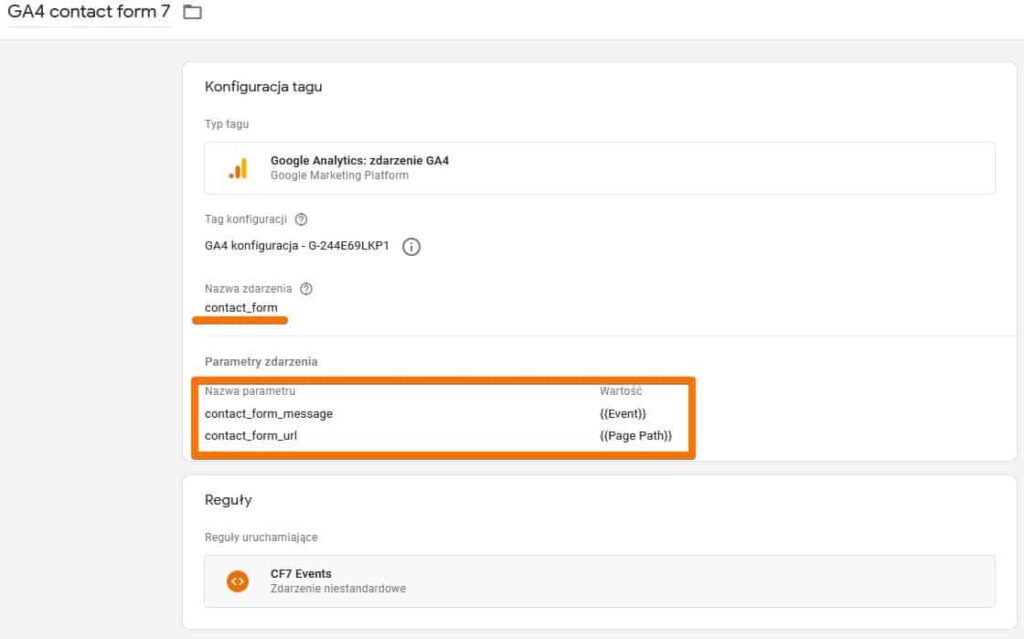Viewport: 1024px width, 639px height.
Task: Select the Google Analytics: zdarzenie GA4 tag type
Action: (359, 160)
